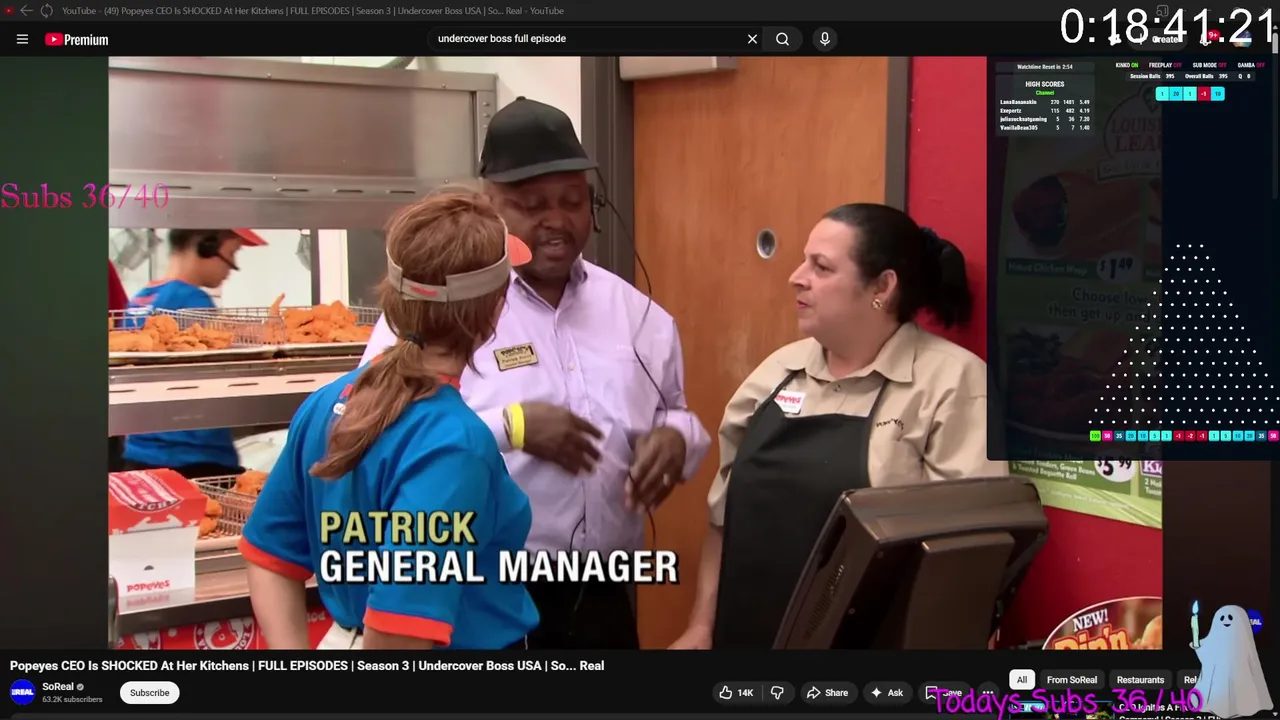Select the 'All' filter chip
Screen dimensions: 1280x720
1021,680
